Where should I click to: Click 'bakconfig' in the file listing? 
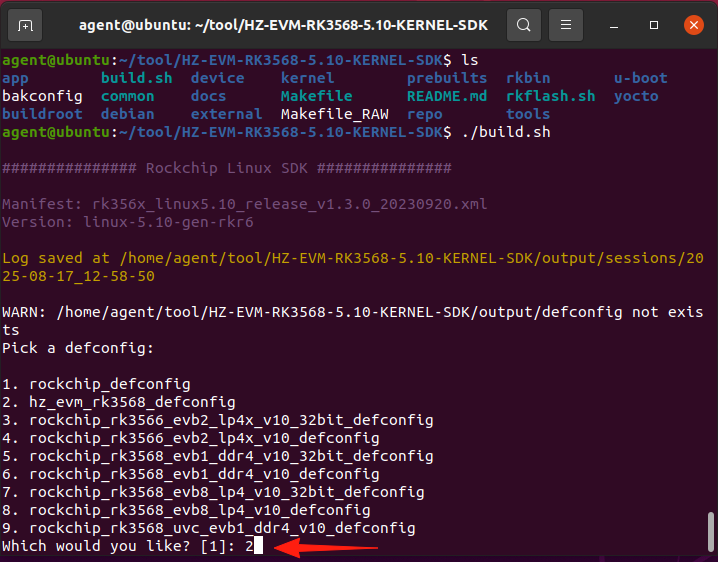click(x=42, y=97)
